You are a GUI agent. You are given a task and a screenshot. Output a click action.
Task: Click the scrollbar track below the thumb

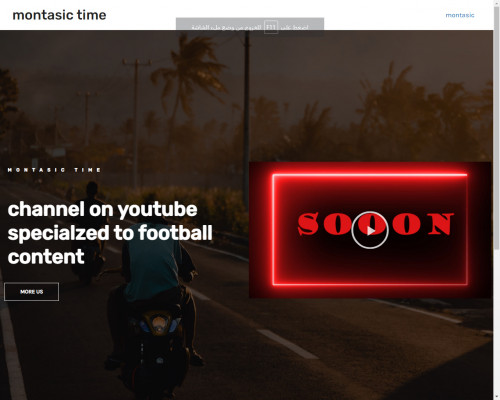tap(496, 323)
